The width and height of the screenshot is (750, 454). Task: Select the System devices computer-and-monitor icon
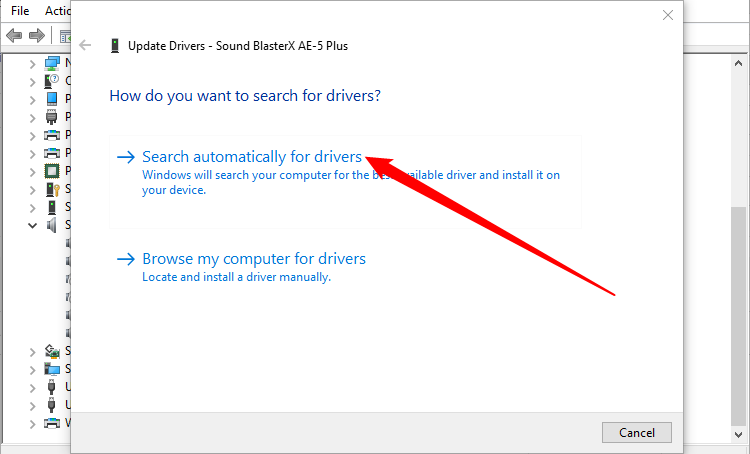(52, 369)
